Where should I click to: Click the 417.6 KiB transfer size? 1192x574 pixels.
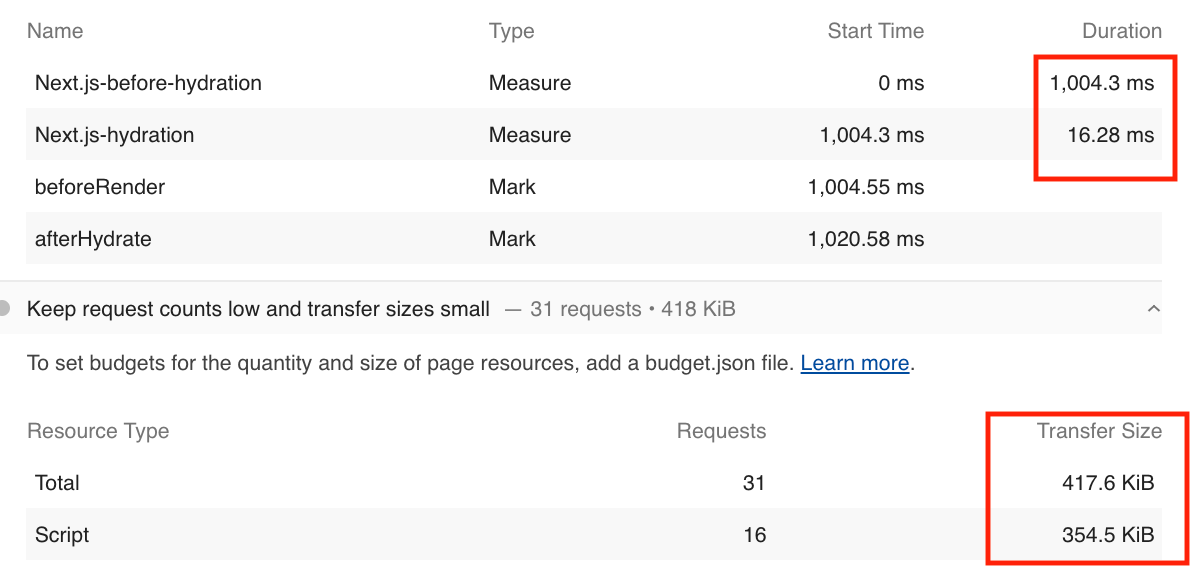1108,483
